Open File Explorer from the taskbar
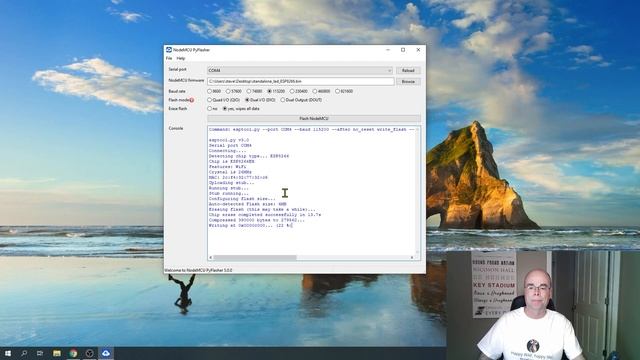 click(x=57, y=353)
